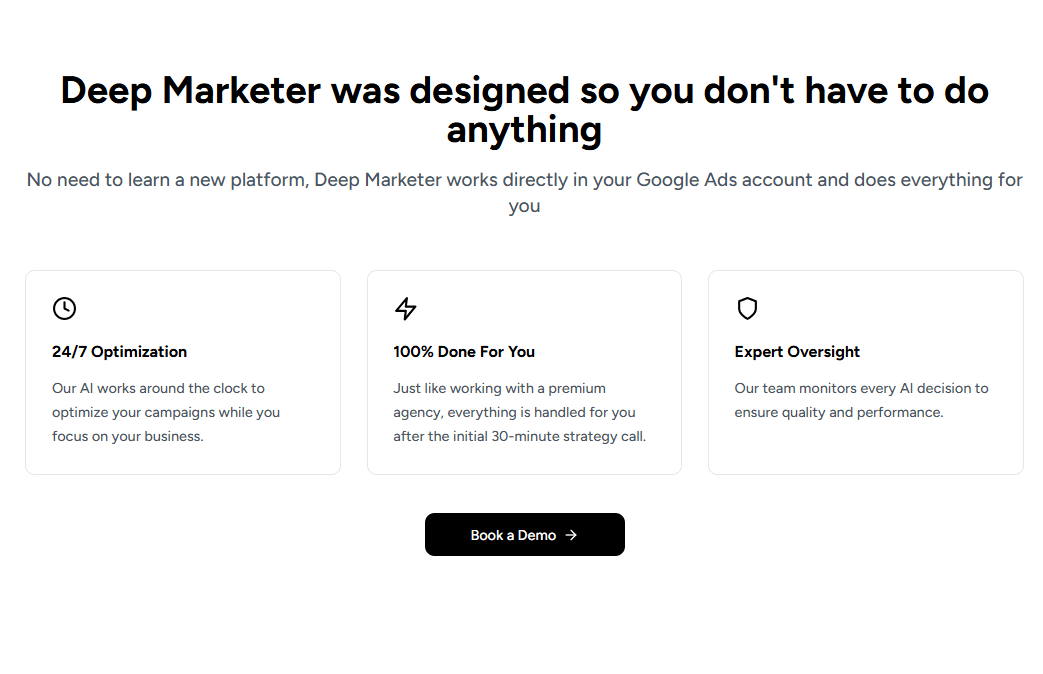The height and width of the screenshot is (674, 1043).
Task: Select the 100% Done For You title
Action: tap(464, 352)
